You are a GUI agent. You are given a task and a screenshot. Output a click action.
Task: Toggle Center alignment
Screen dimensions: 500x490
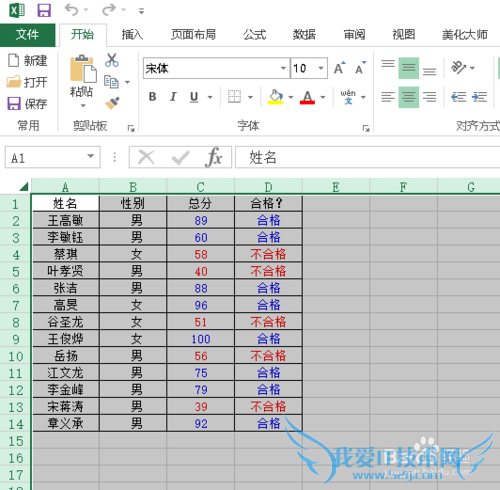click(409, 97)
